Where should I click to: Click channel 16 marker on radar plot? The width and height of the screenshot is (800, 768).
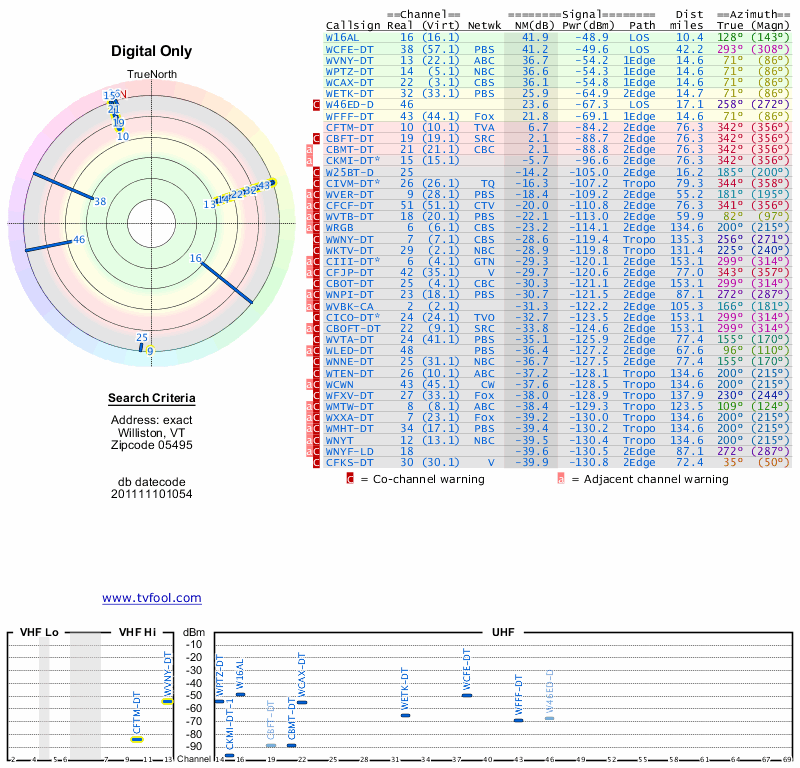pyautogui.click(x=196, y=258)
